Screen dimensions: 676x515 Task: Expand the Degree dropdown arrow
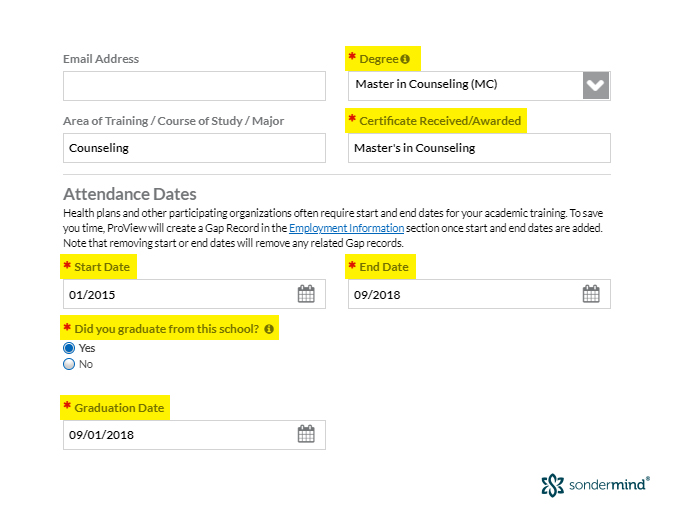(x=596, y=85)
